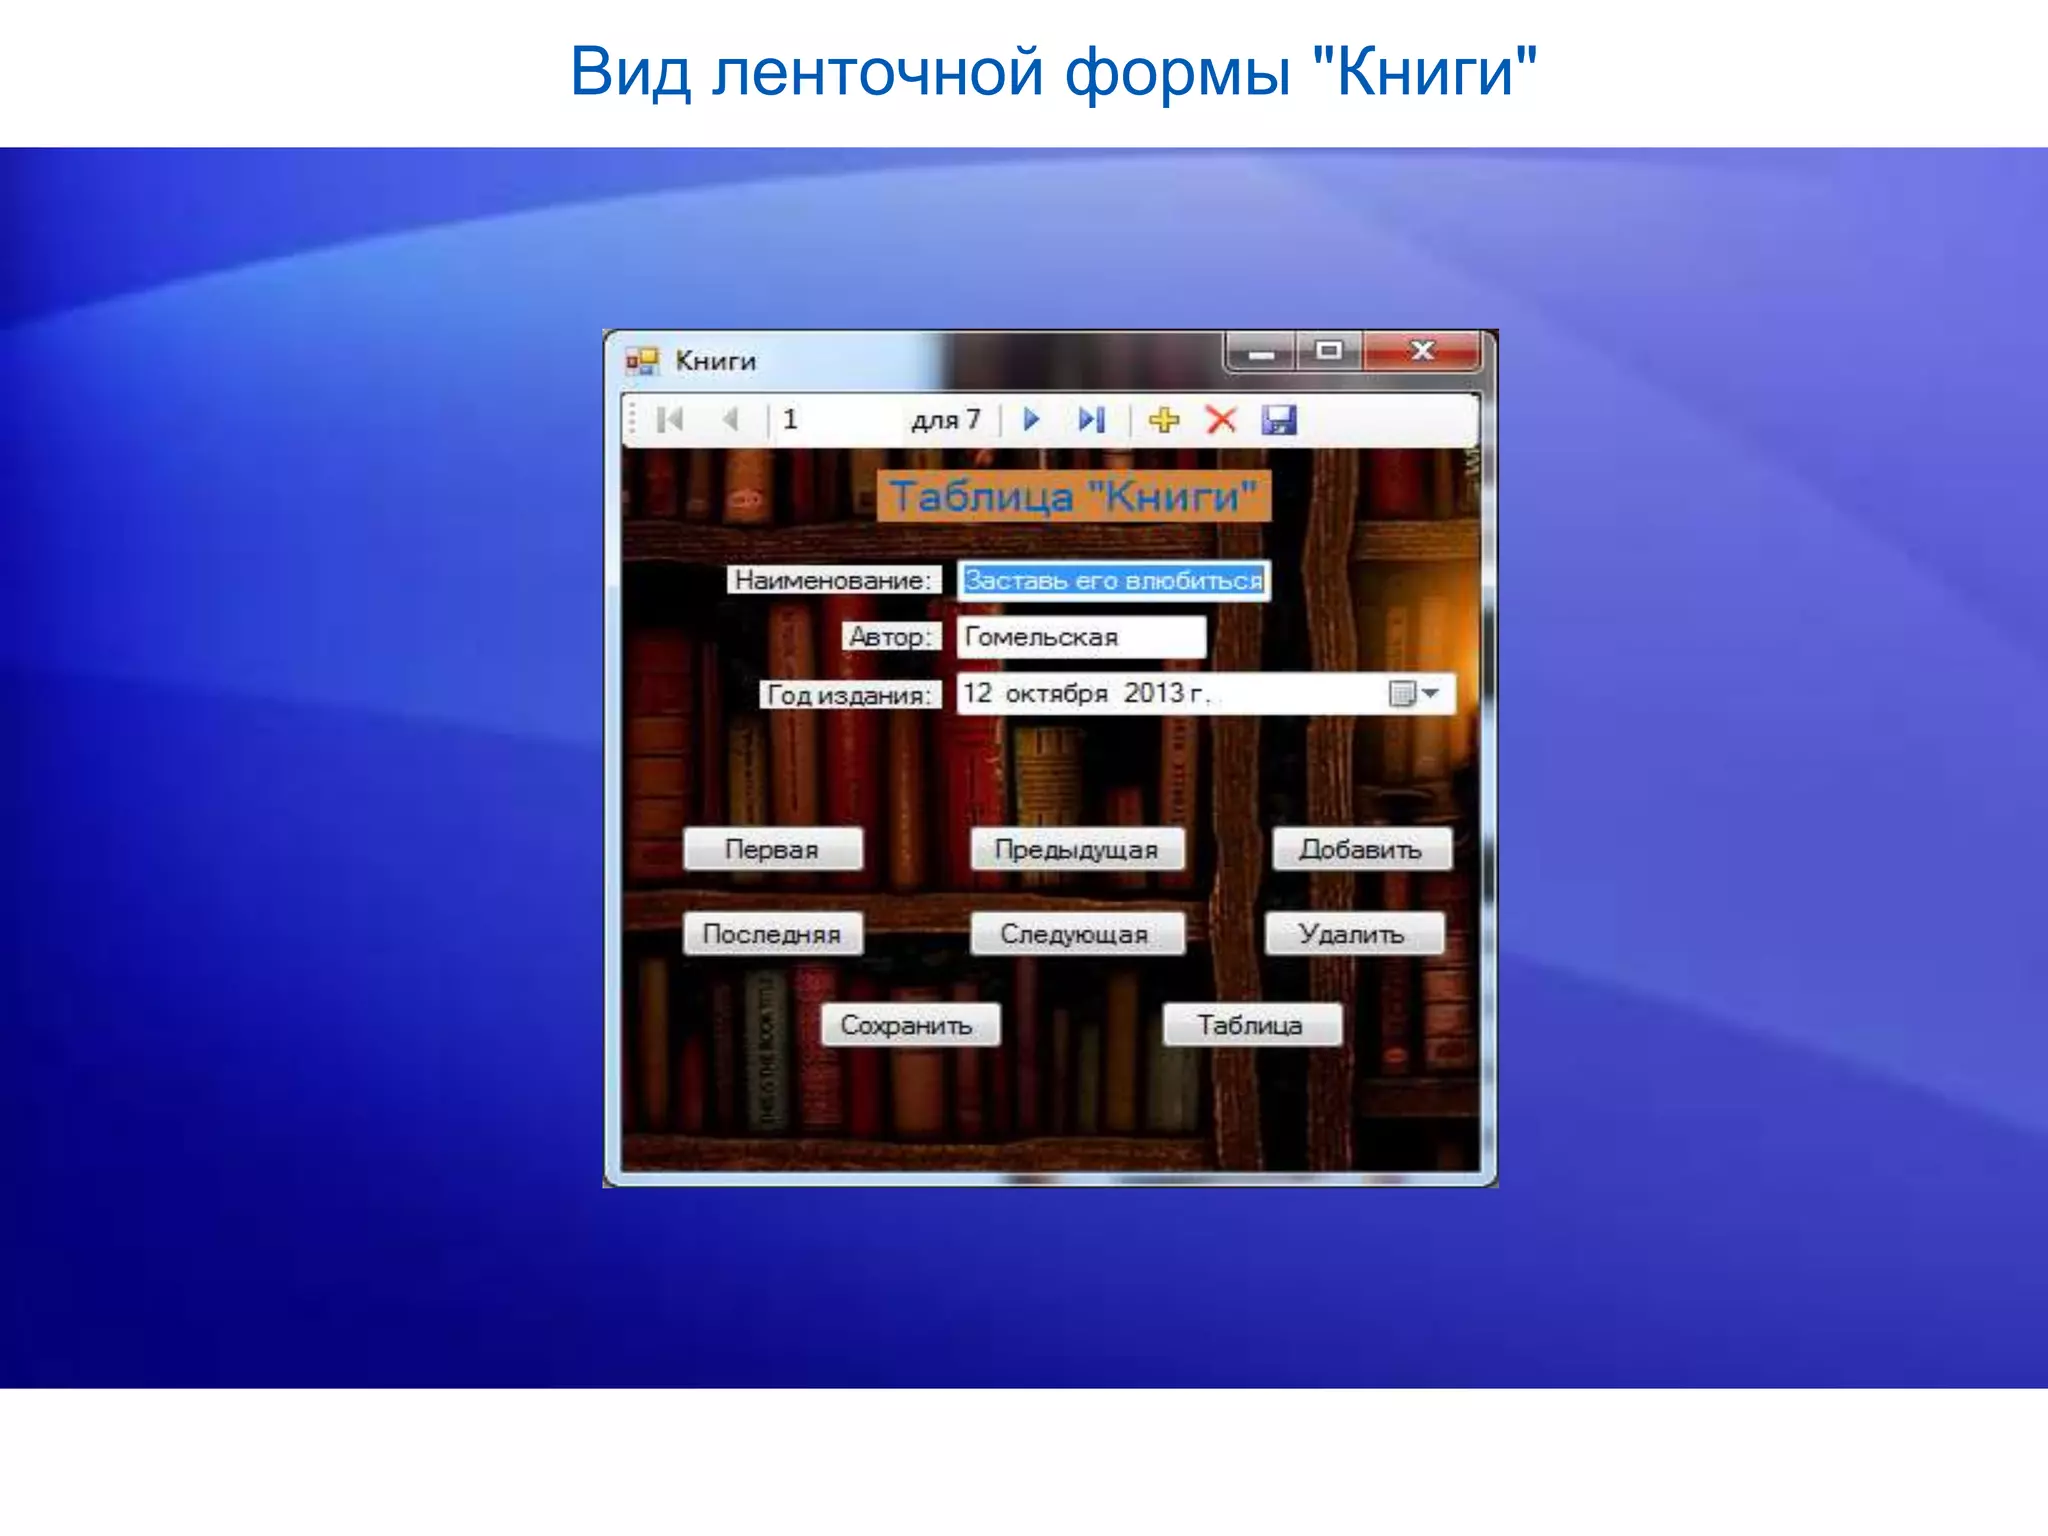Click the Следующая button

pyautogui.click(x=1077, y=934)
